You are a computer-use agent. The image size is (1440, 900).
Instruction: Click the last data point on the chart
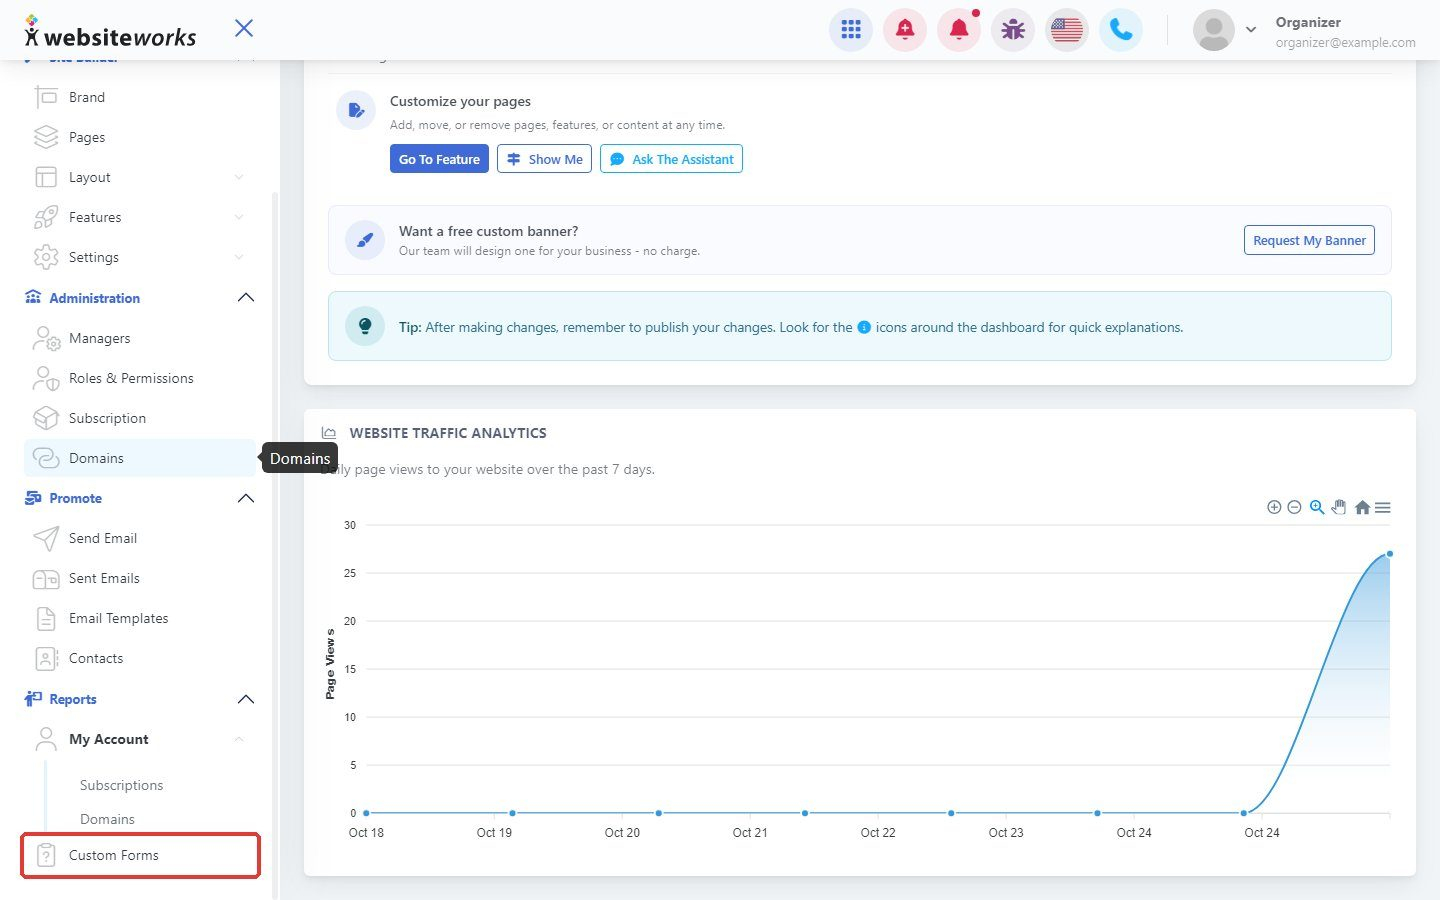pos(1389,553)
